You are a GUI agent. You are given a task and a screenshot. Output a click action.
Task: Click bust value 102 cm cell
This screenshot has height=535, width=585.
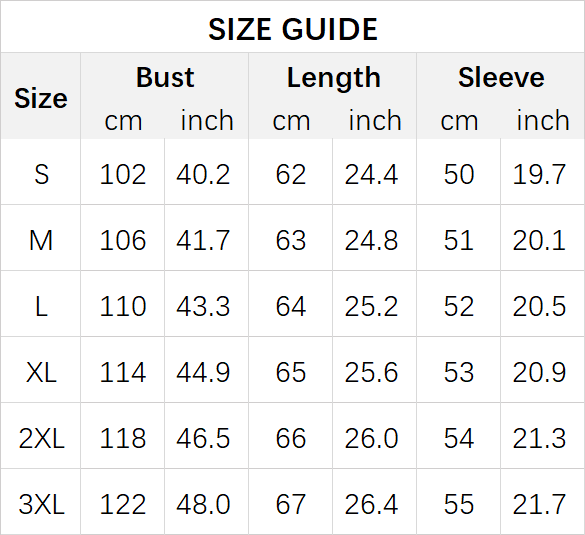pyautogui.click(x=123, y=174)
